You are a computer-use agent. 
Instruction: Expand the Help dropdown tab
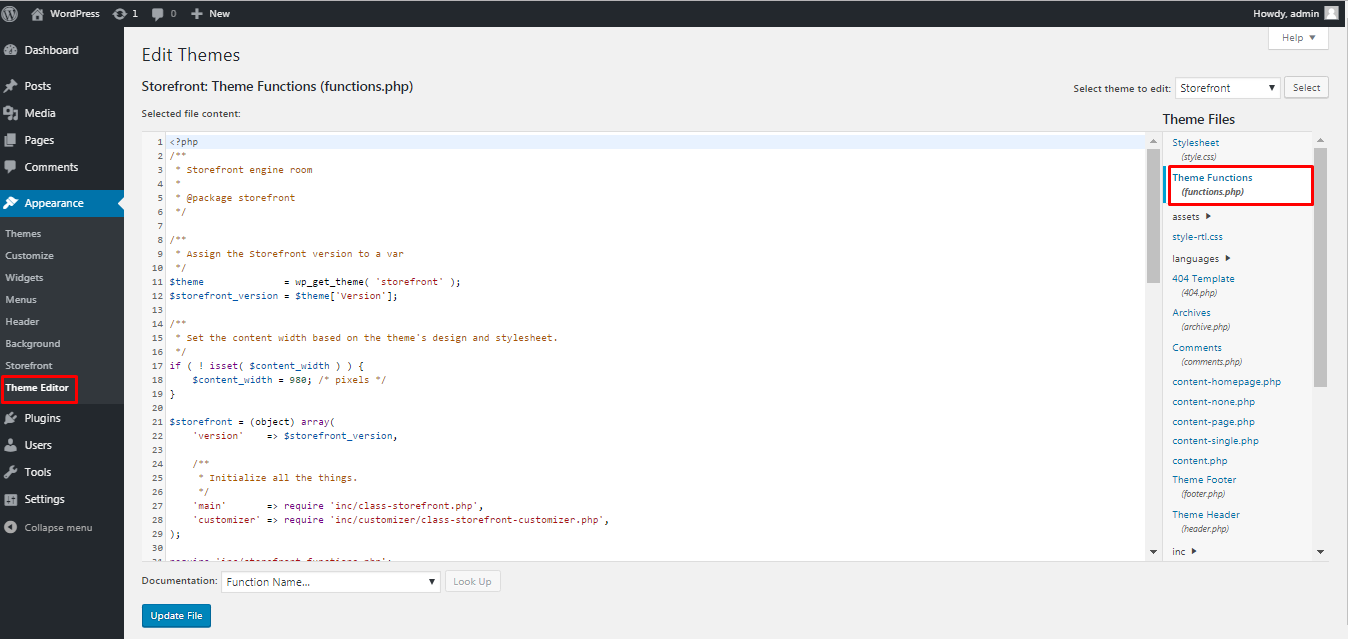1298,38
